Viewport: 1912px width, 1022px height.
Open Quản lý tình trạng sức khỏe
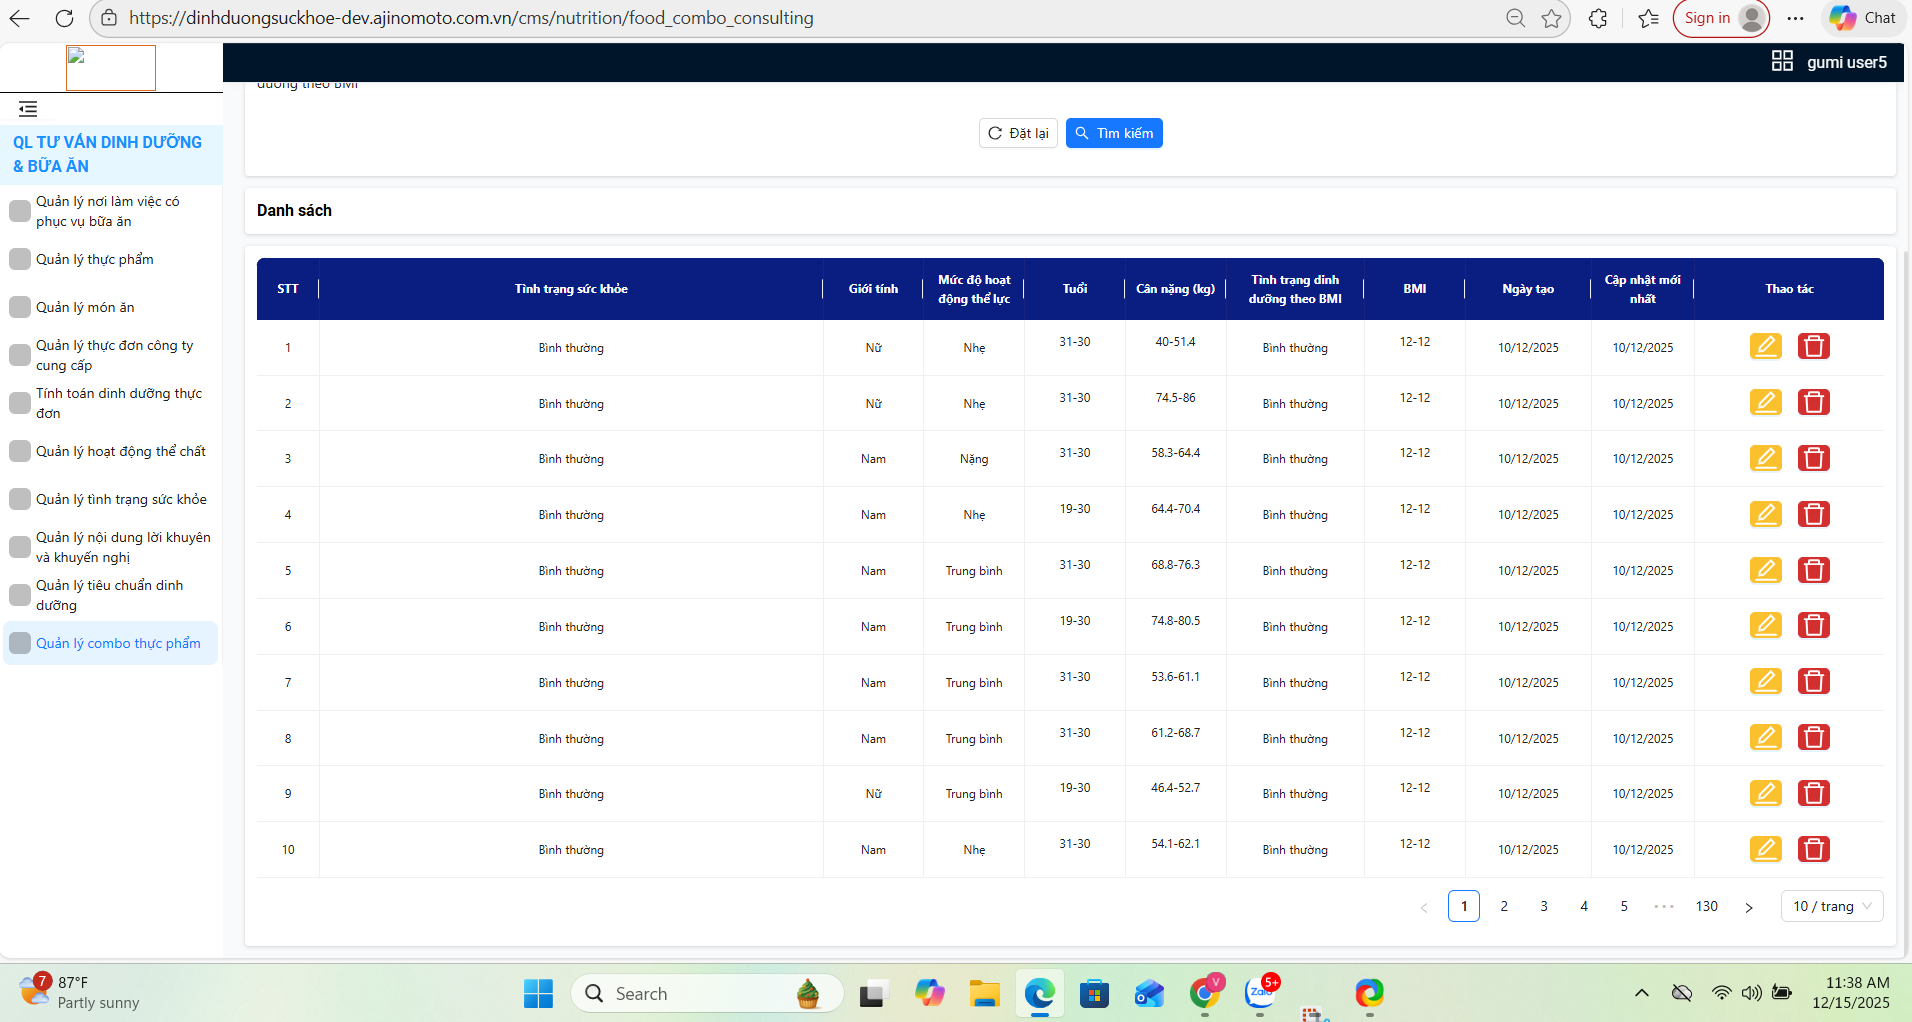click(x=111, y=499)
